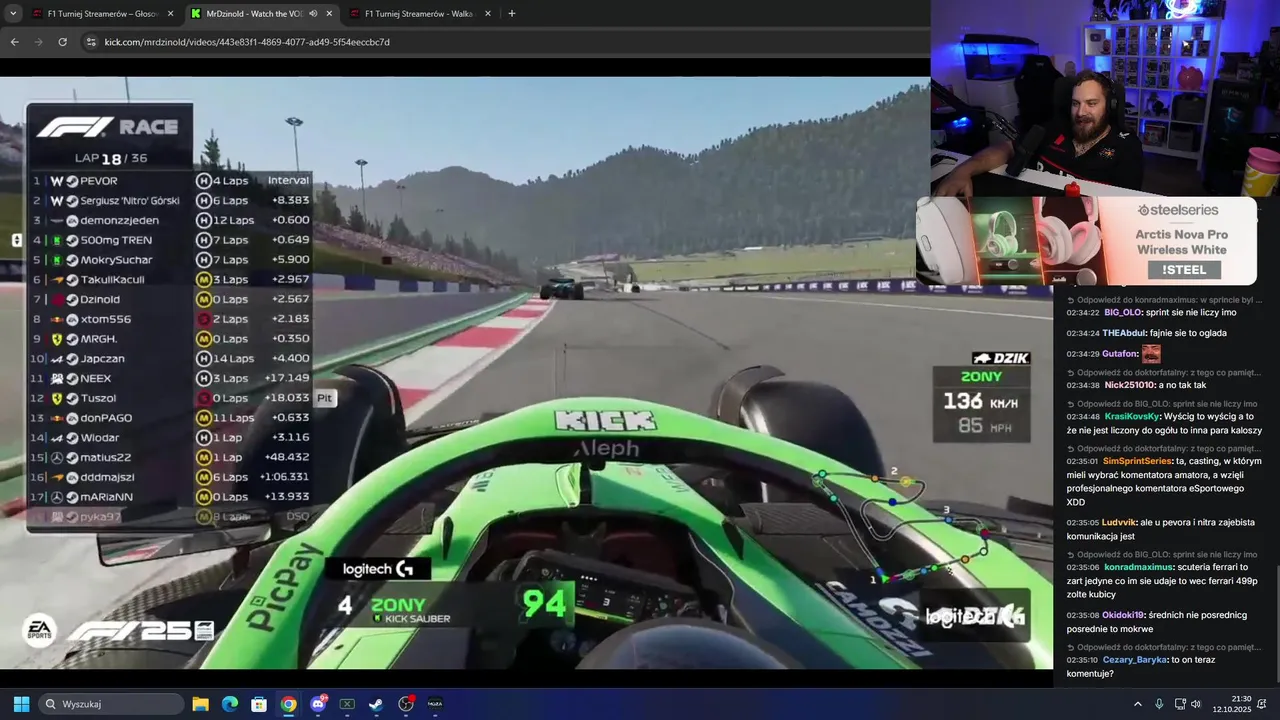This screenshot has height=720, width=1280.
Task: Click the !STEEL button on the banner
Action: click(x=1184, y=270)
